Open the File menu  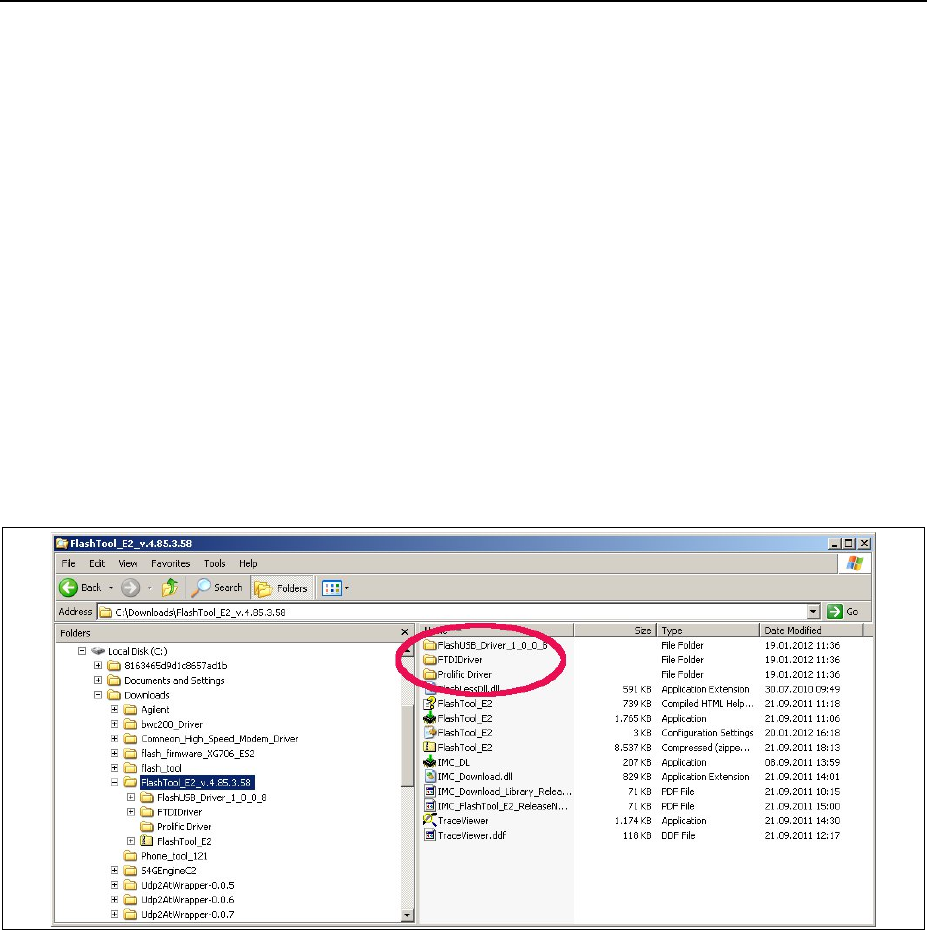pyautogui.click(x=68, y=563)
